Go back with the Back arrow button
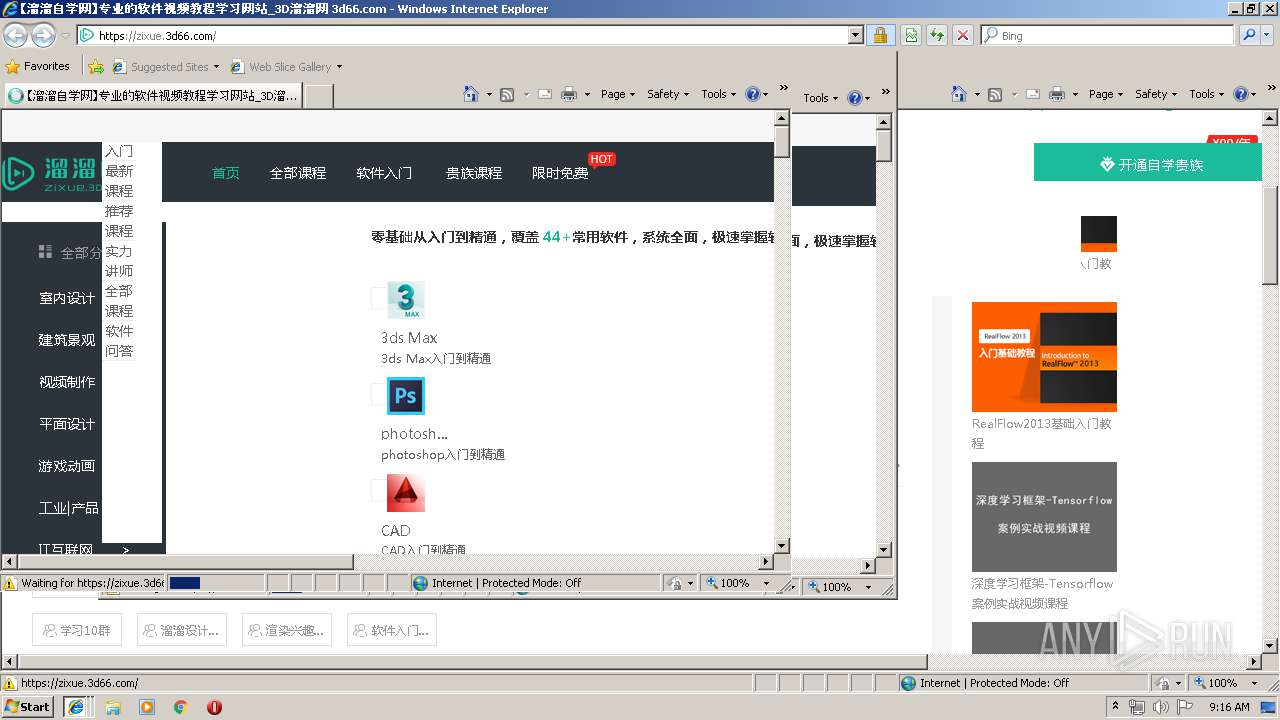This screenshot has height=720, width=1280. [x=15, y=35]
